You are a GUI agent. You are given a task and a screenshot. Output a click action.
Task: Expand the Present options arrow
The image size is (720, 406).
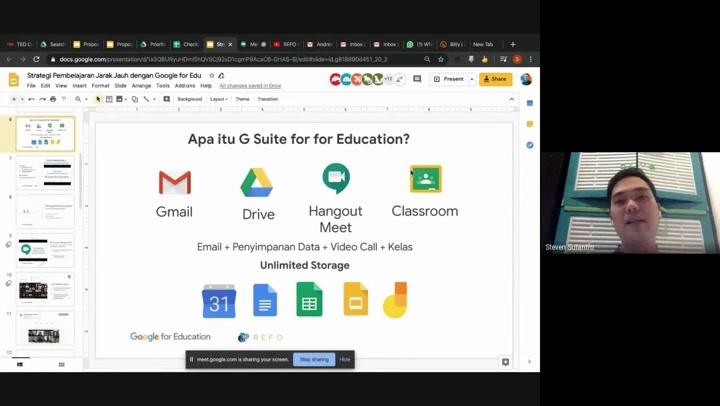pos(472,79)
